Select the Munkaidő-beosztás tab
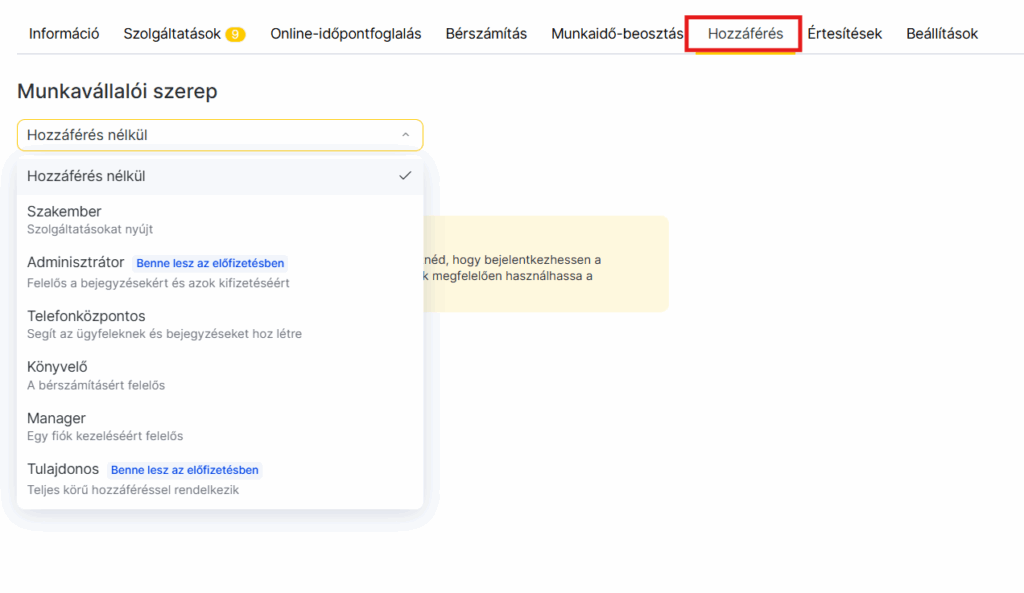 click(616, 34)
